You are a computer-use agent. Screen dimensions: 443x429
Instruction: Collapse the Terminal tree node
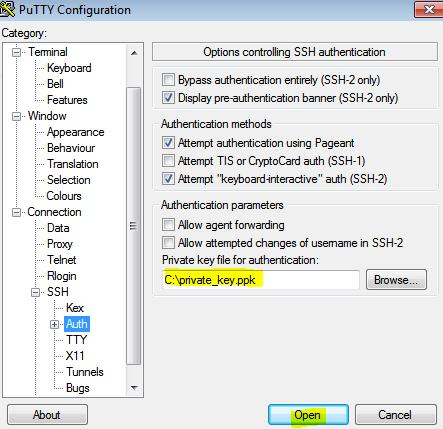coord(16,52)
